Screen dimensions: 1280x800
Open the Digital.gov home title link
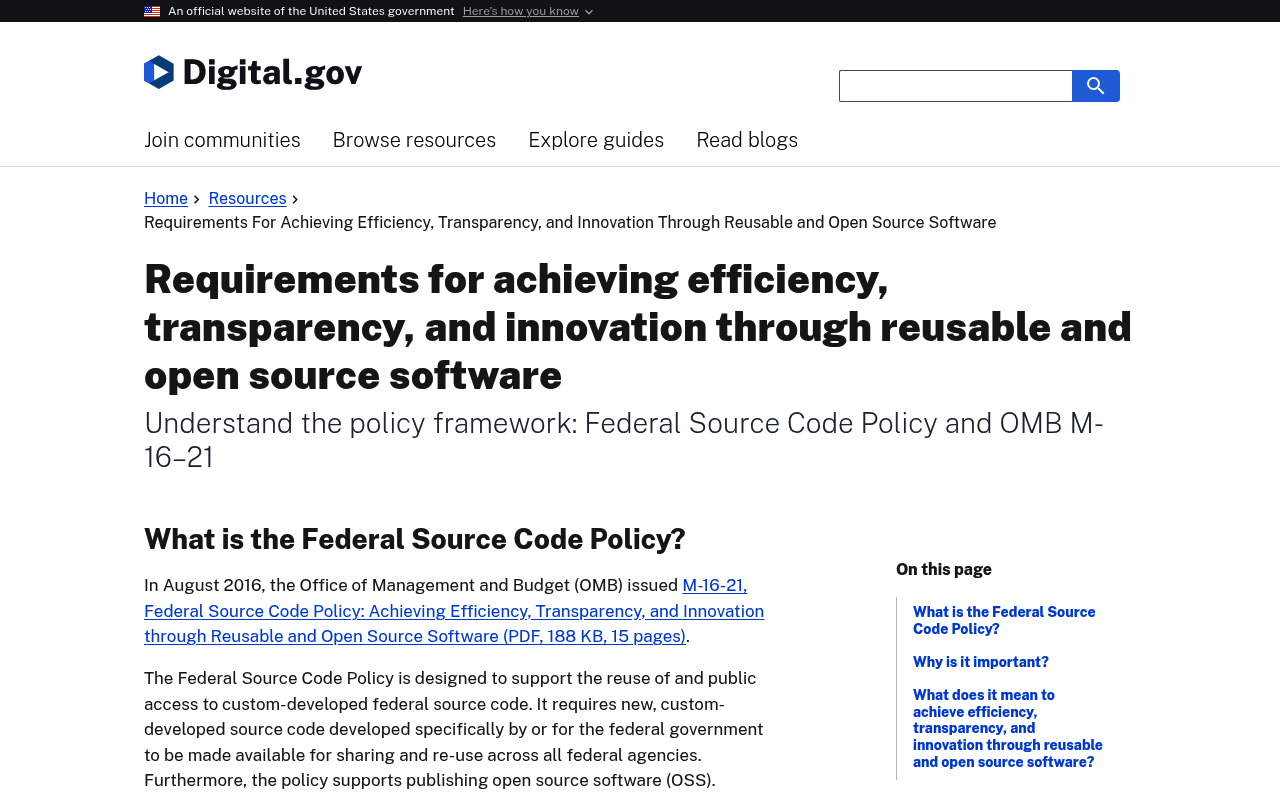272,72
